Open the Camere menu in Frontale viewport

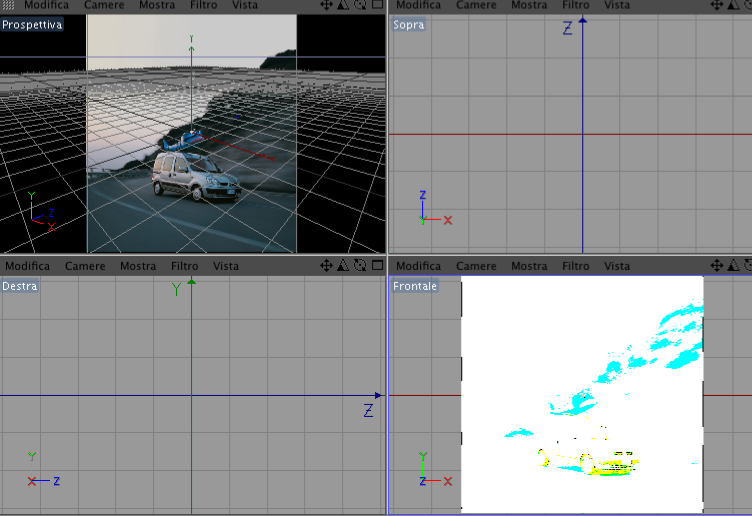click(476, 266)
